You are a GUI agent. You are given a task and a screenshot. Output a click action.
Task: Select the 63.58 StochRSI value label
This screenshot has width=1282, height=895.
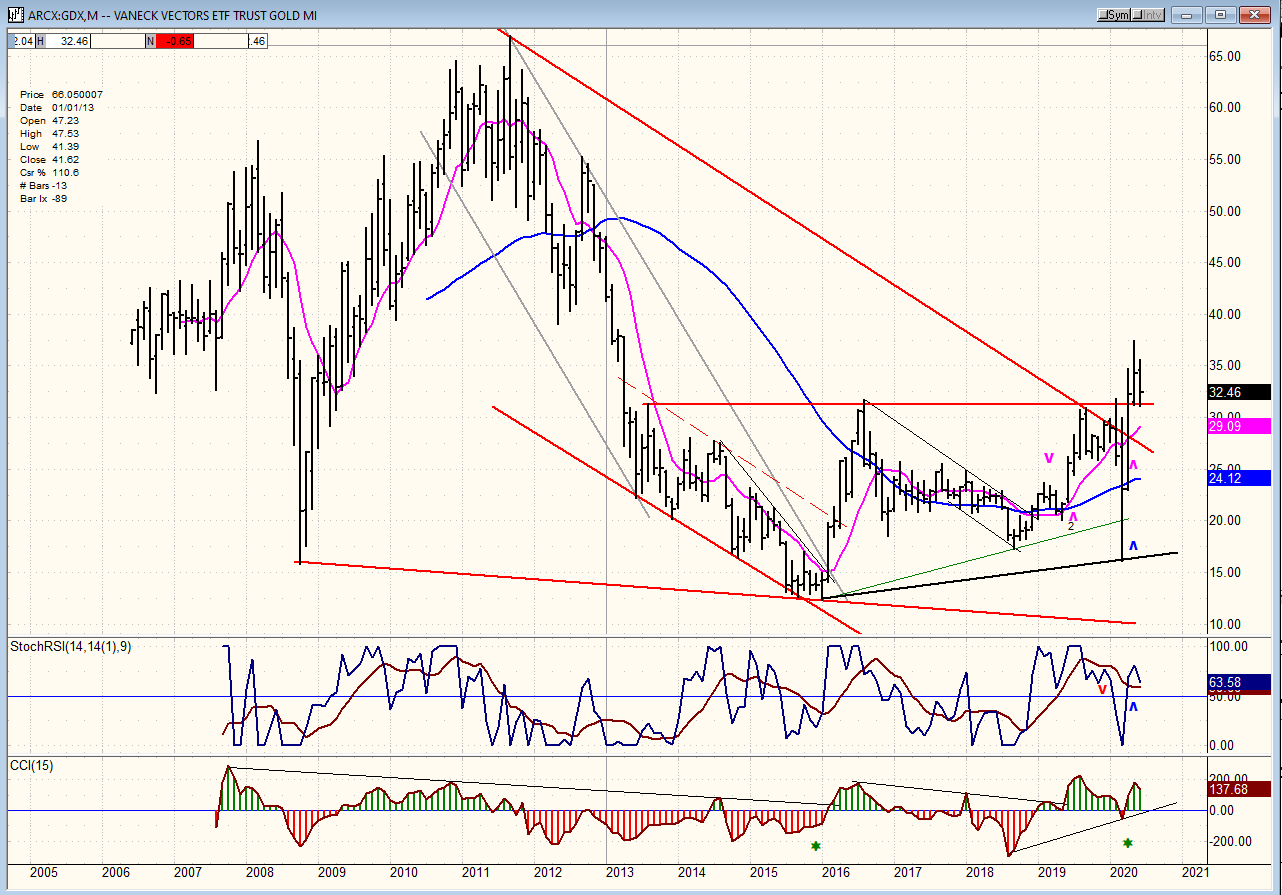point(1238,682)
